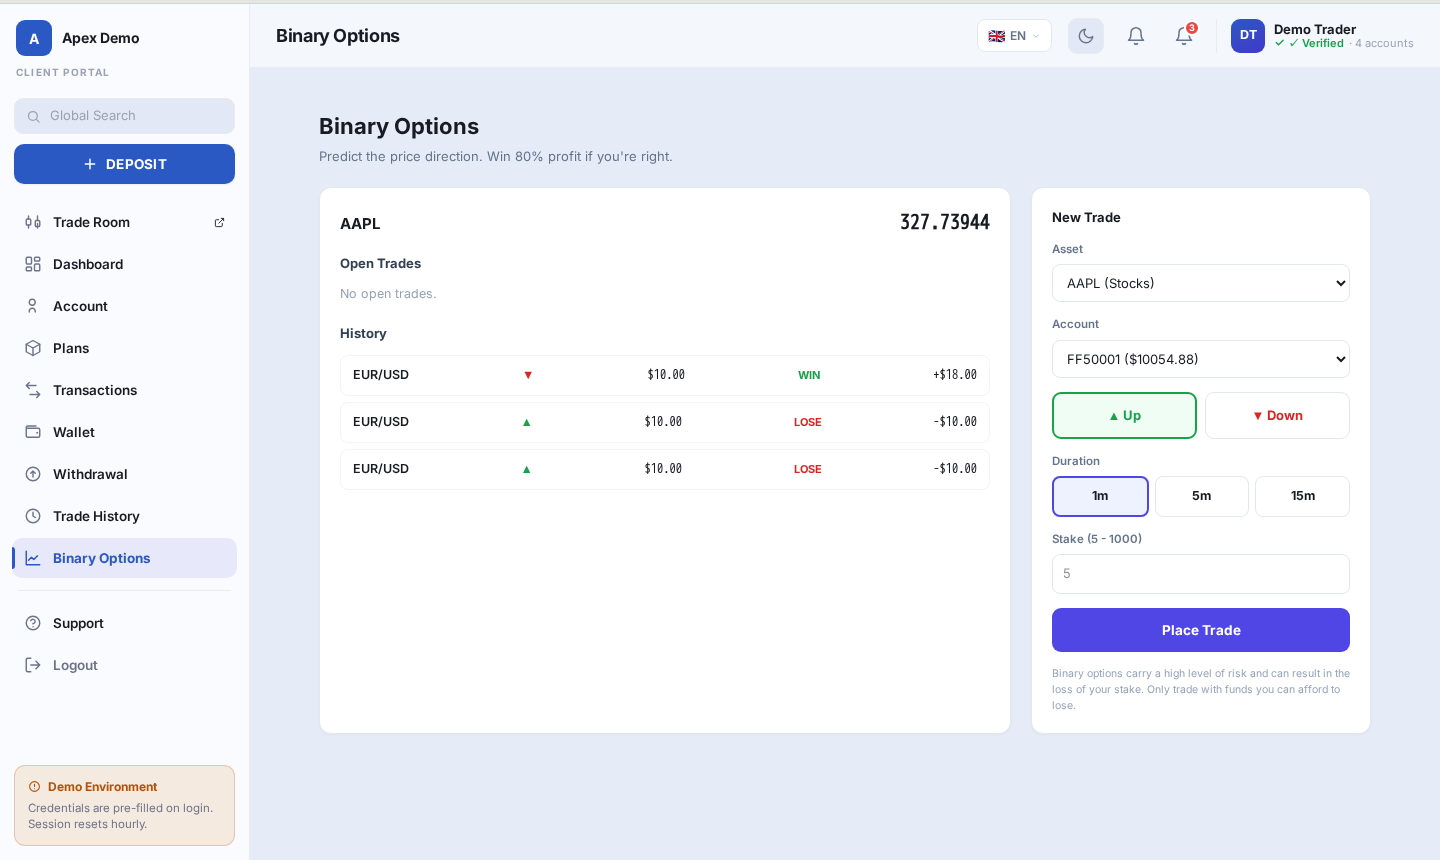Click the Dashboard grid icon
The width and height of the screenshot is (1440, 860).
click(x=33, y=264)
